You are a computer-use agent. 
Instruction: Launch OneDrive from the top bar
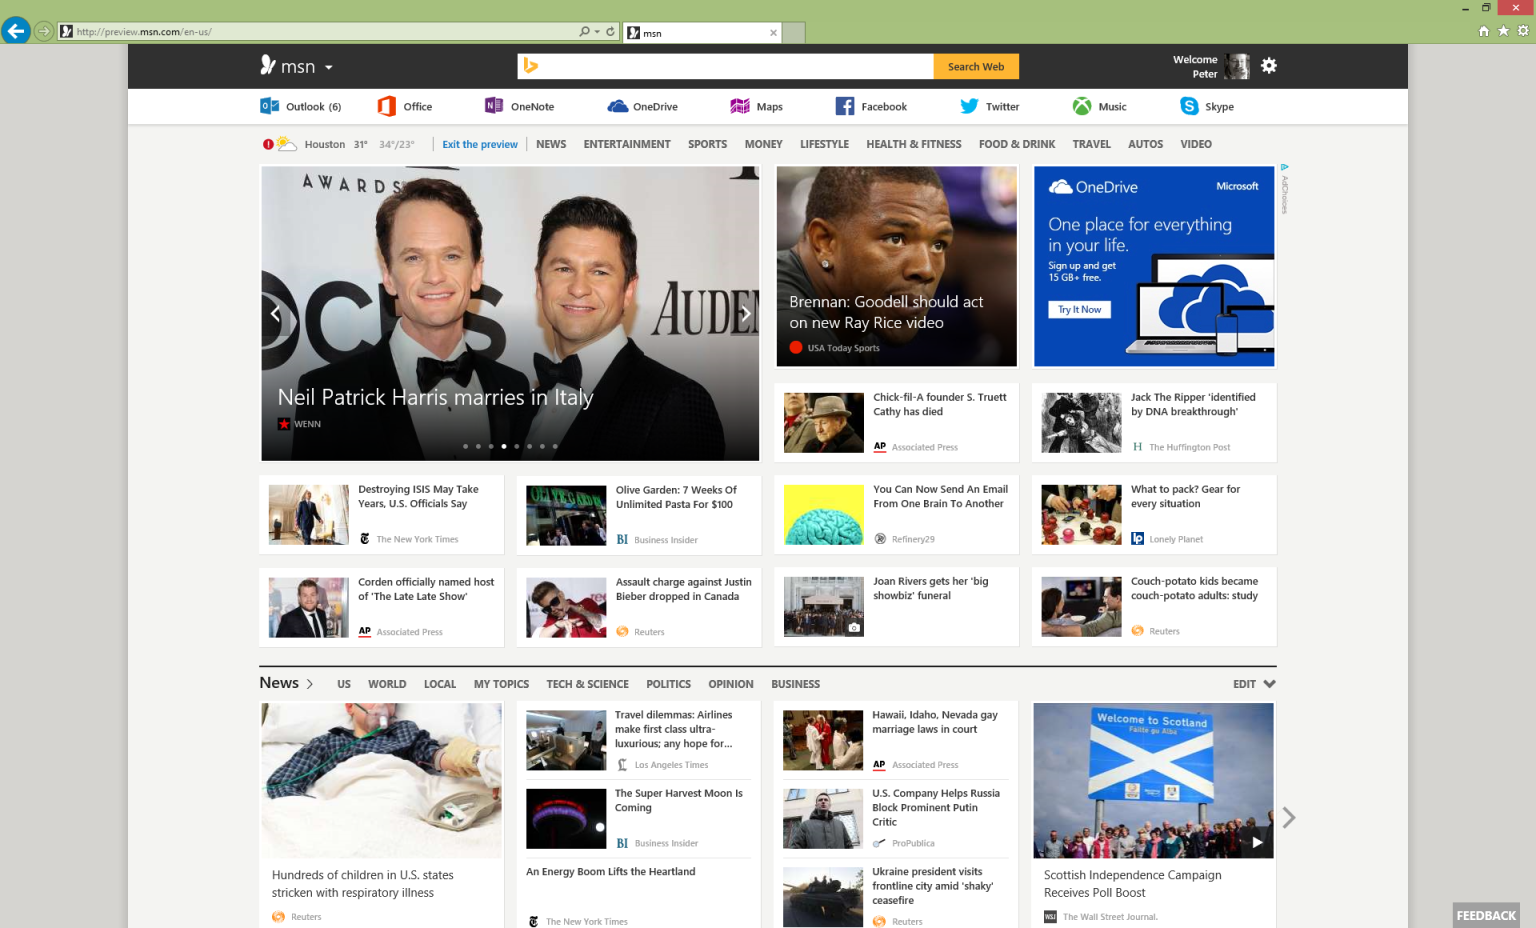click(x=641, y=106)
